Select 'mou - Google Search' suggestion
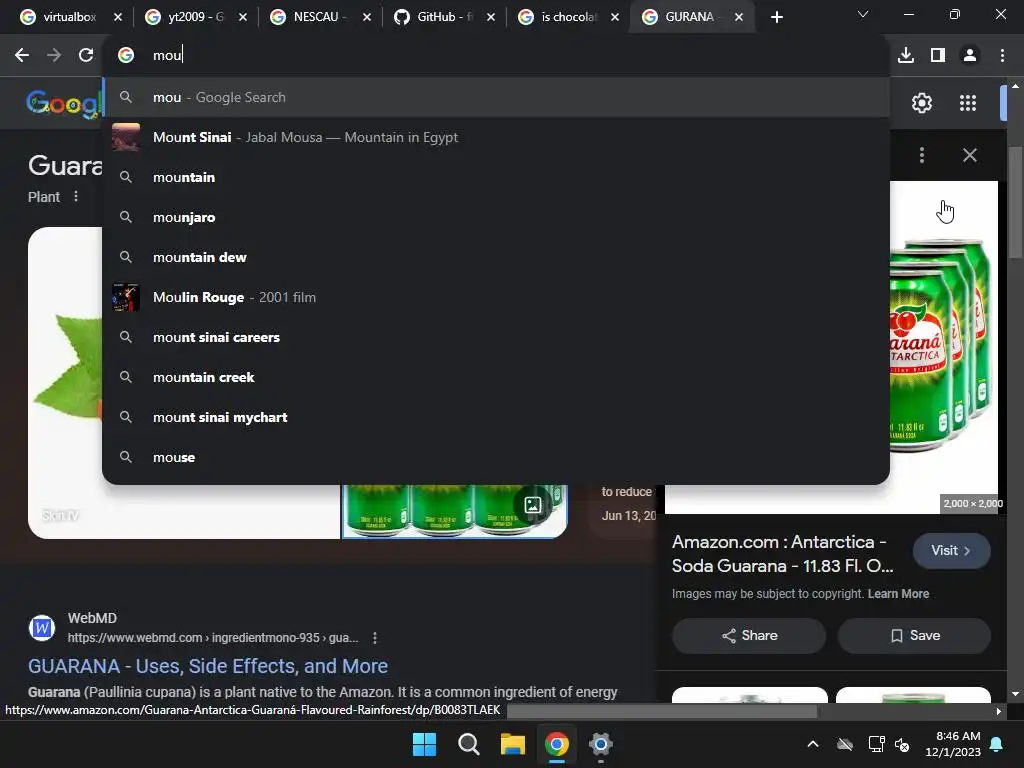Image resolution: width=1024 pixels, height=768 pixels. (496, 97)
